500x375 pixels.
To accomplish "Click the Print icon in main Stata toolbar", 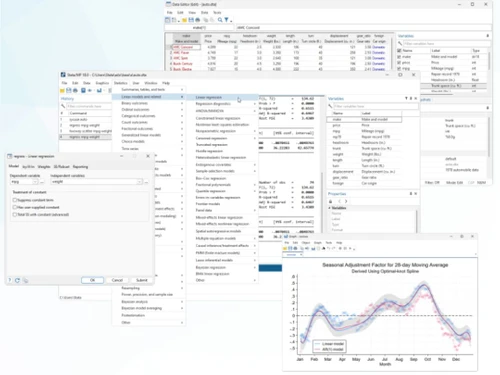I will 75,90.
